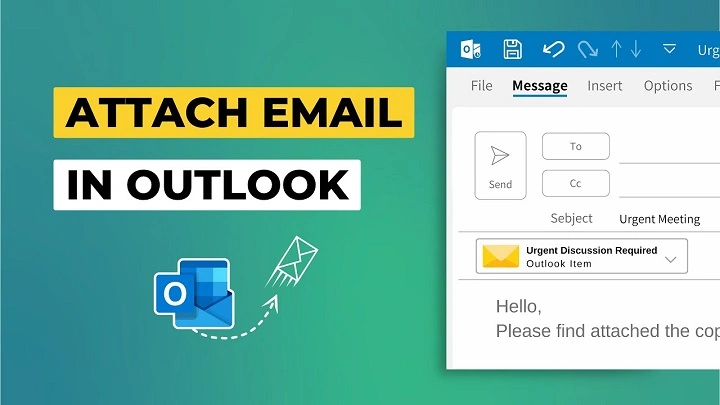Screen dimensions: 720x405
Task: Open the File menu tab
Action: pyautogui.click(x=481, y=86)
